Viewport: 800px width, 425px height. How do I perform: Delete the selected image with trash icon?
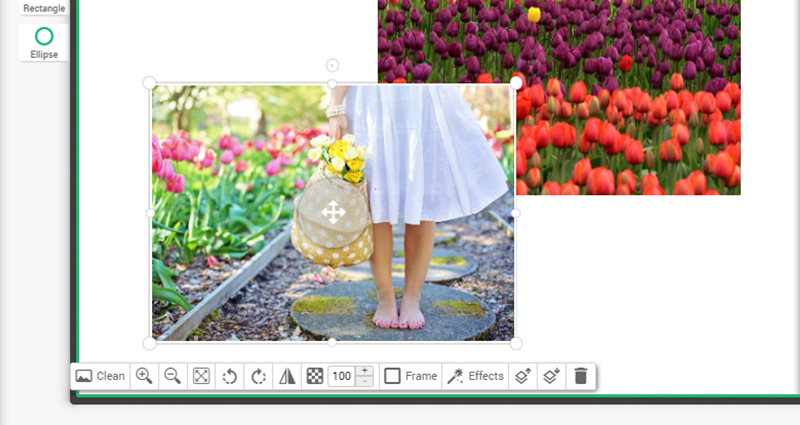pos(580,376)
